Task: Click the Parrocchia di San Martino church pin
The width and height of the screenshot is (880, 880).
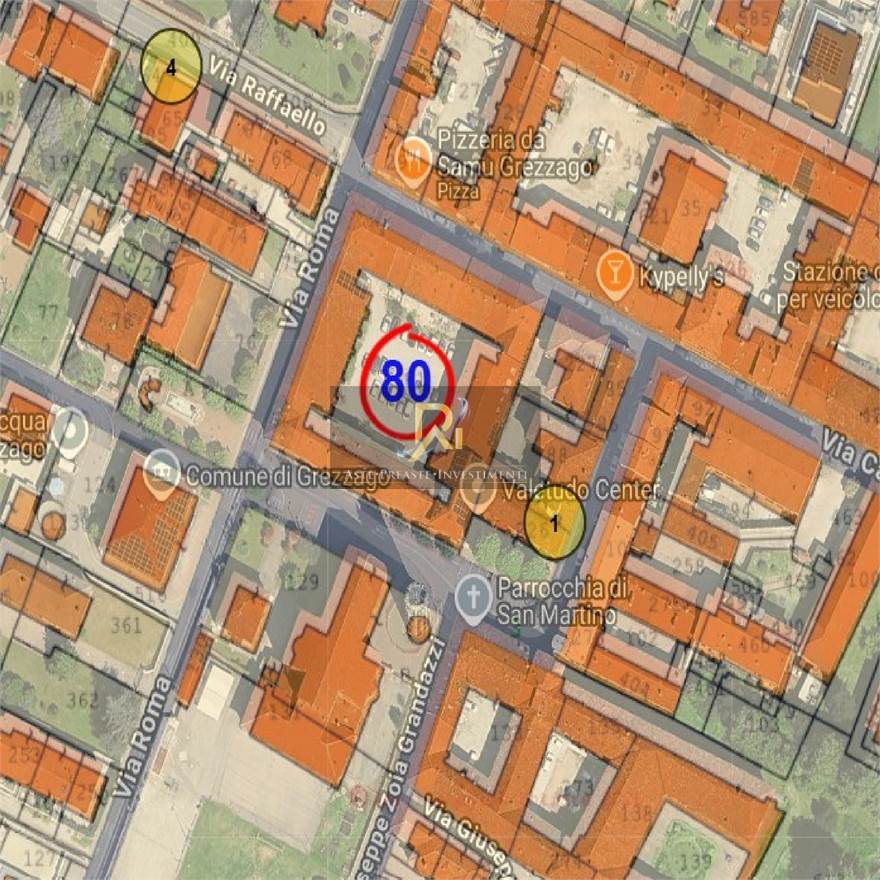Action: click(473, 598)
